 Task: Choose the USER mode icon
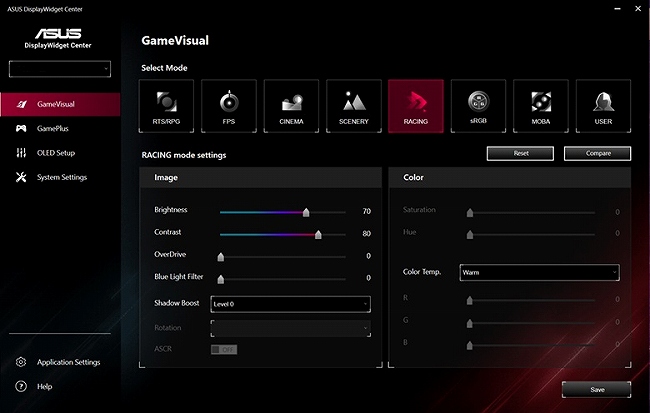click(x=603, y=106)
